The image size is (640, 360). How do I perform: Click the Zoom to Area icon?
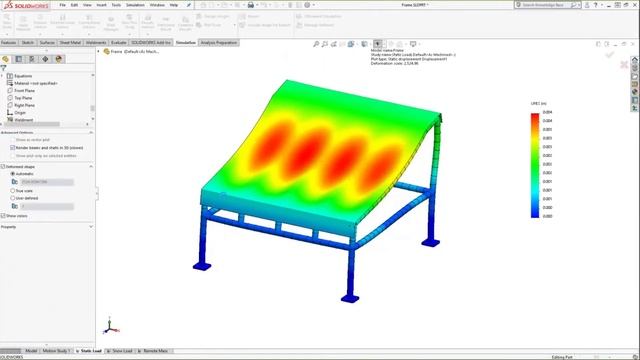(325, 44)
